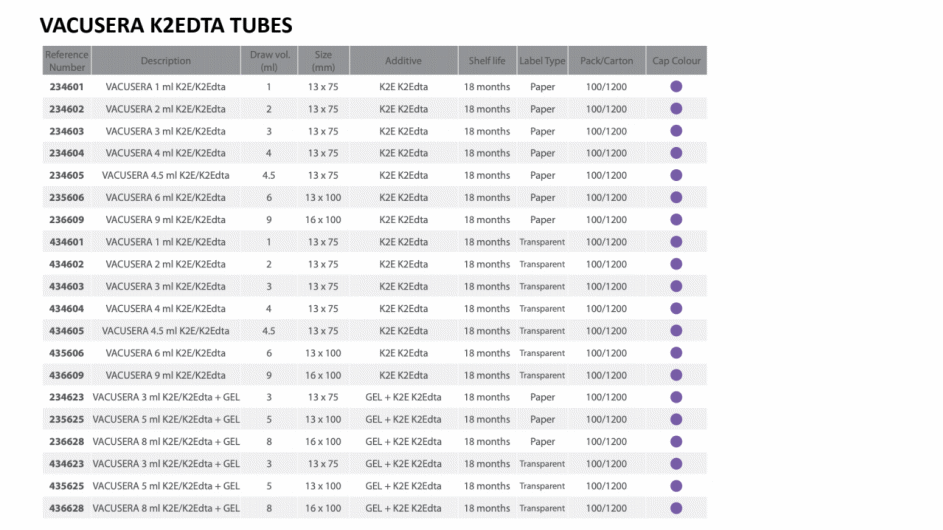Click size 13 x 100 in row 235606

click(x=324, y=197)
